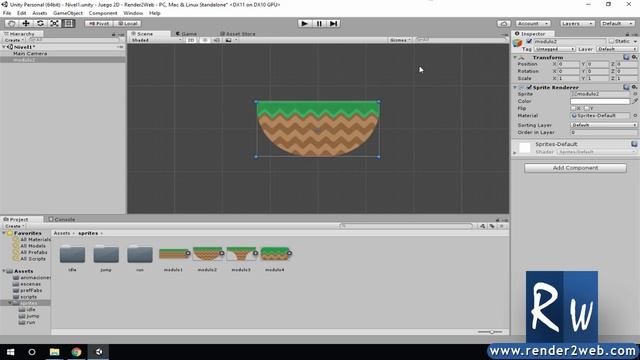Screen dimensions: 640x360
Task: Toggle 2D scene view mode
Action: (191, 40)
